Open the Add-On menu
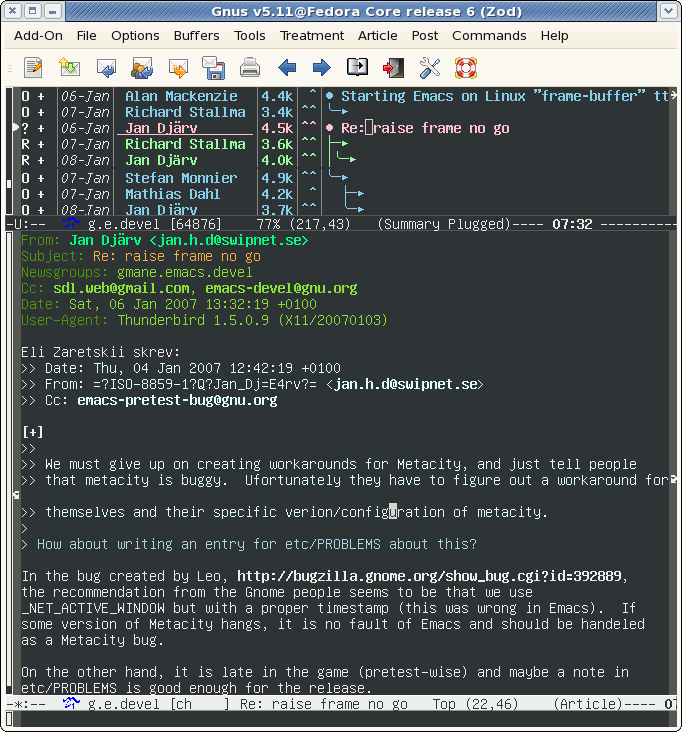Screen dimensions: 682x732 (38, 35)
